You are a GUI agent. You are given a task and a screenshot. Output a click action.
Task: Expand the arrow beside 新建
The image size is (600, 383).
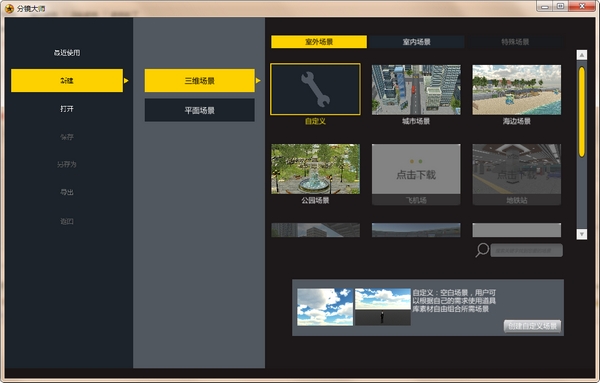click(x=126, y=81)
